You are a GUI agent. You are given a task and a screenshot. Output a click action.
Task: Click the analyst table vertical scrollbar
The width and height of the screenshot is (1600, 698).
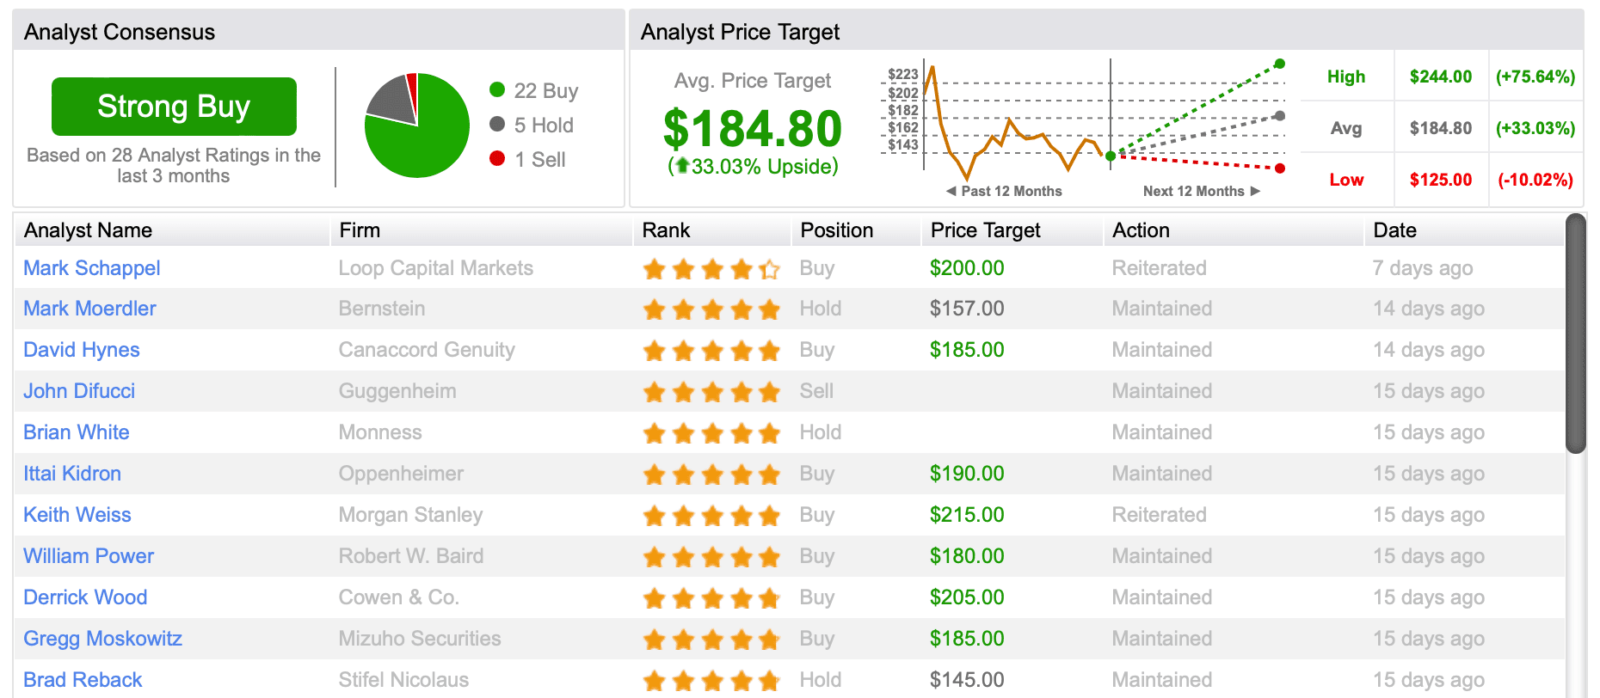click(1575, 334)
